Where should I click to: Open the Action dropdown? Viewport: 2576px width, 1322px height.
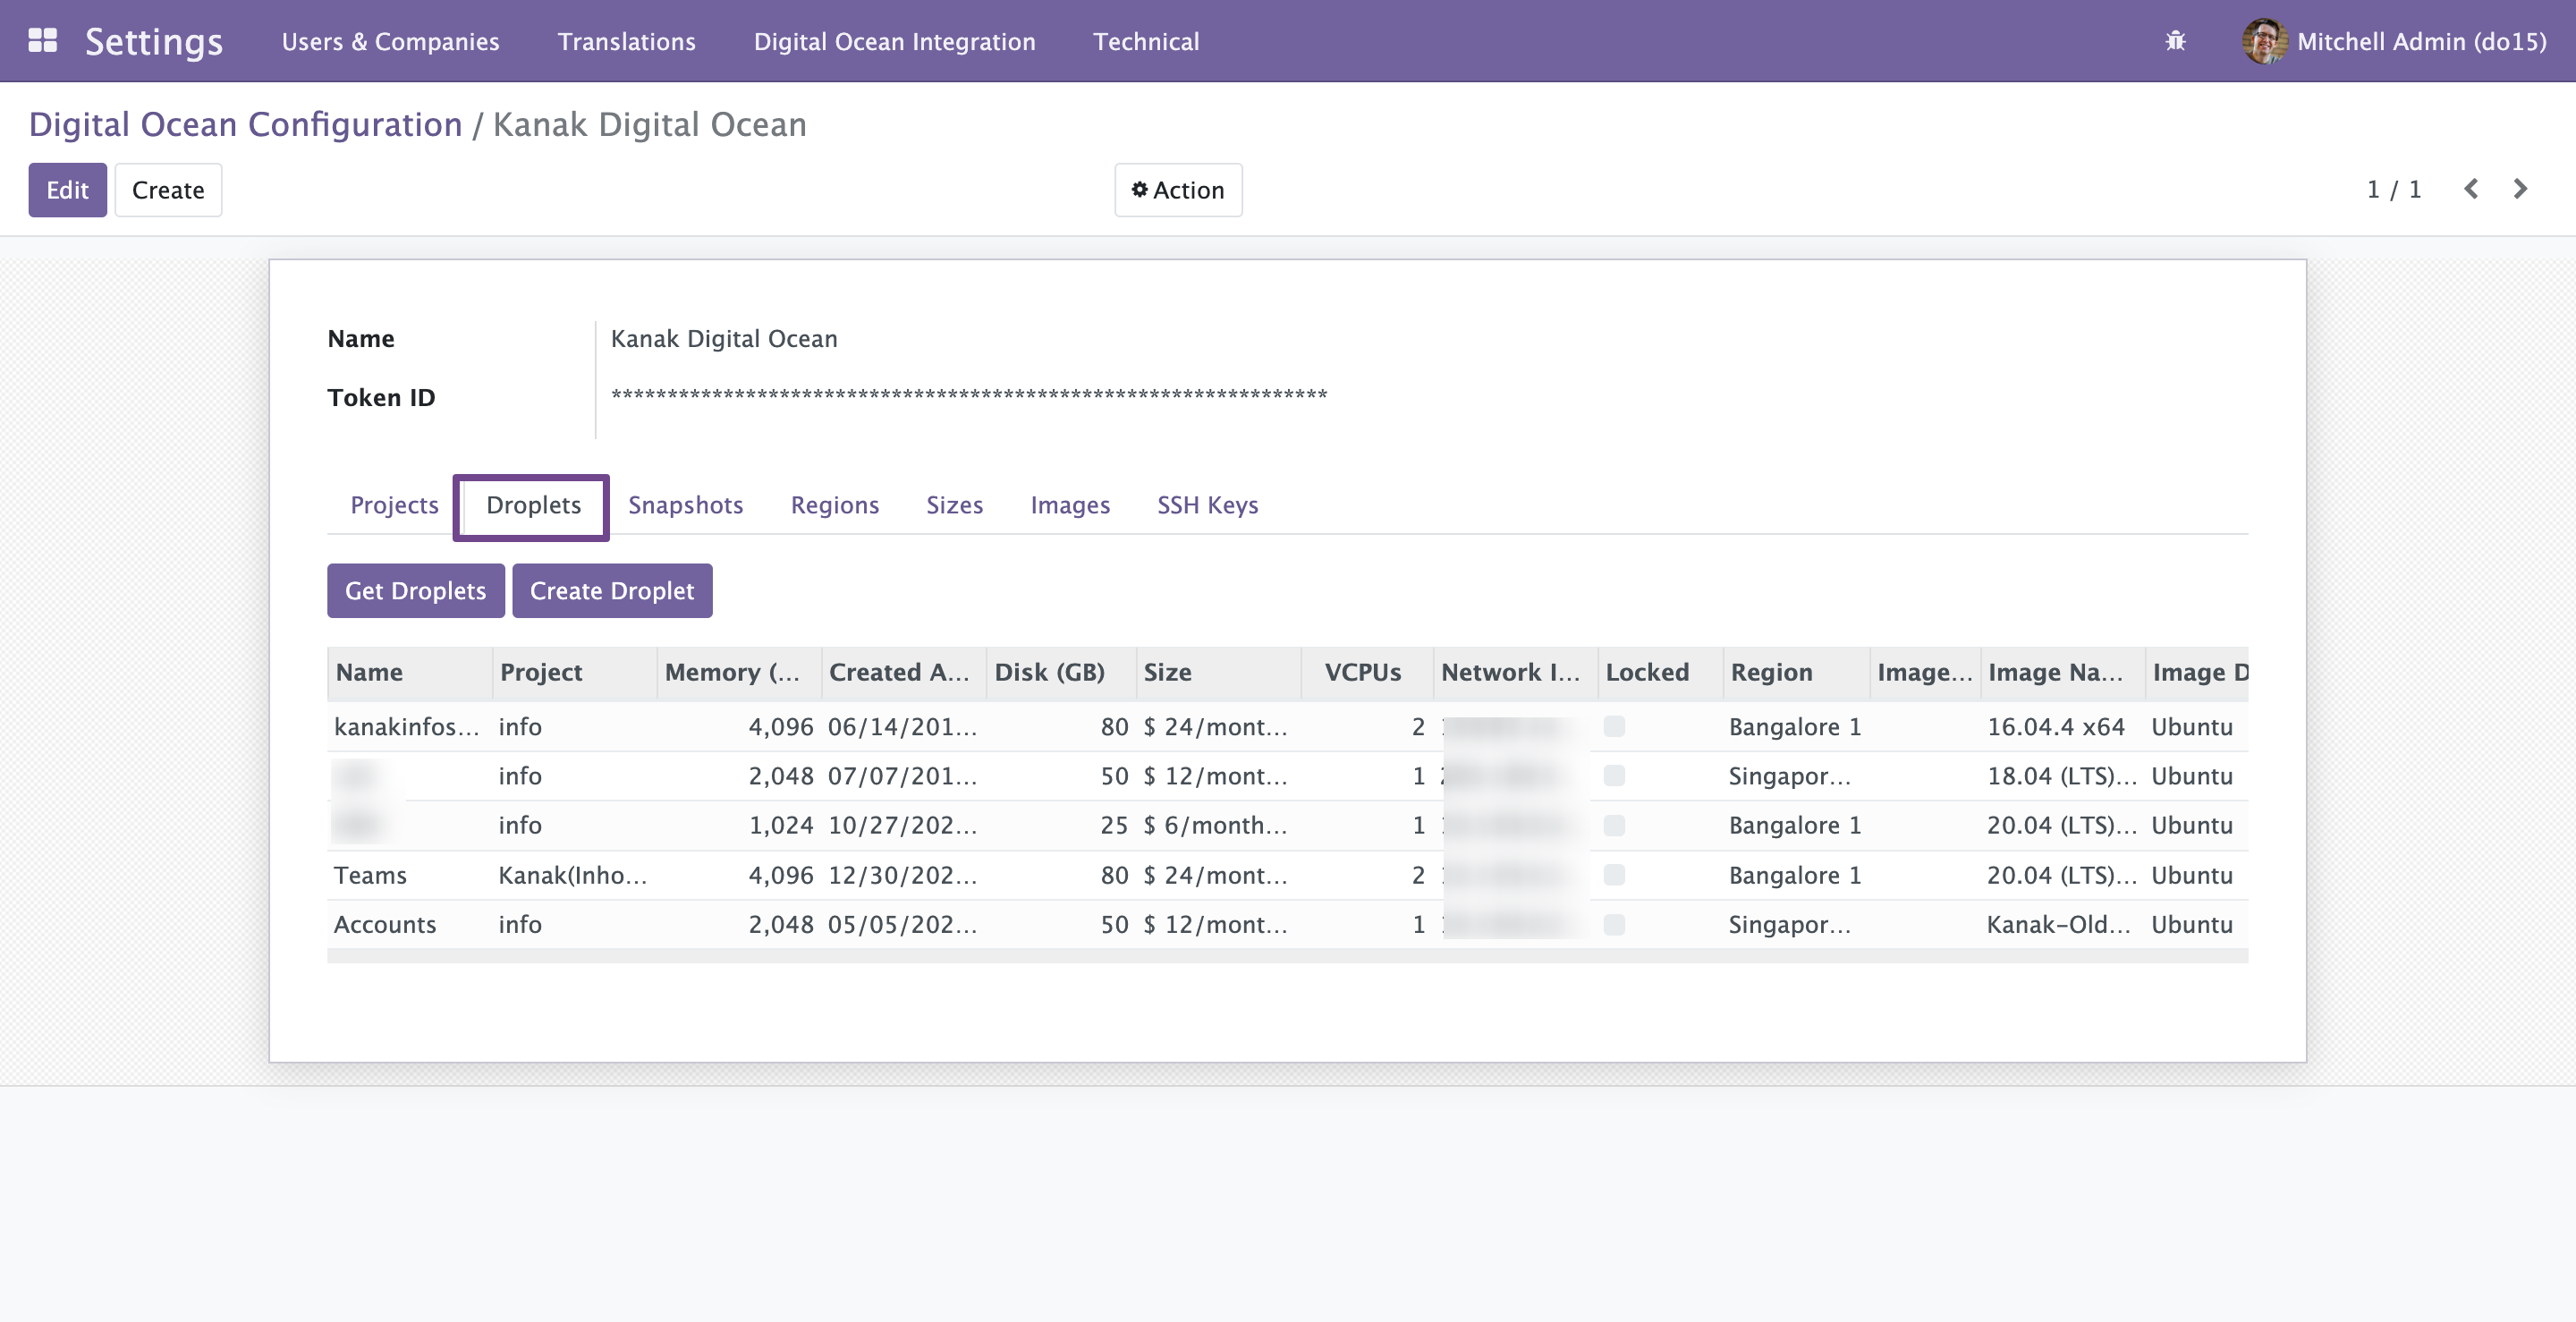pyautogui.click(x=1178, y=190)
